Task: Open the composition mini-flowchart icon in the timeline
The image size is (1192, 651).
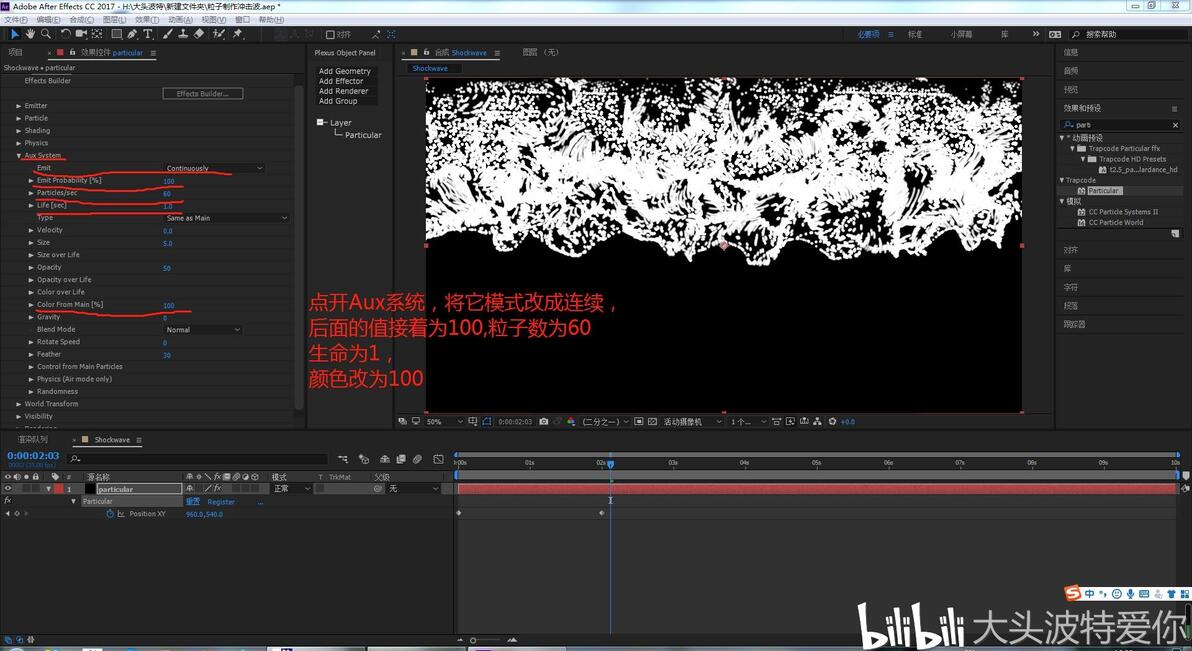Action: pos(343,459)
